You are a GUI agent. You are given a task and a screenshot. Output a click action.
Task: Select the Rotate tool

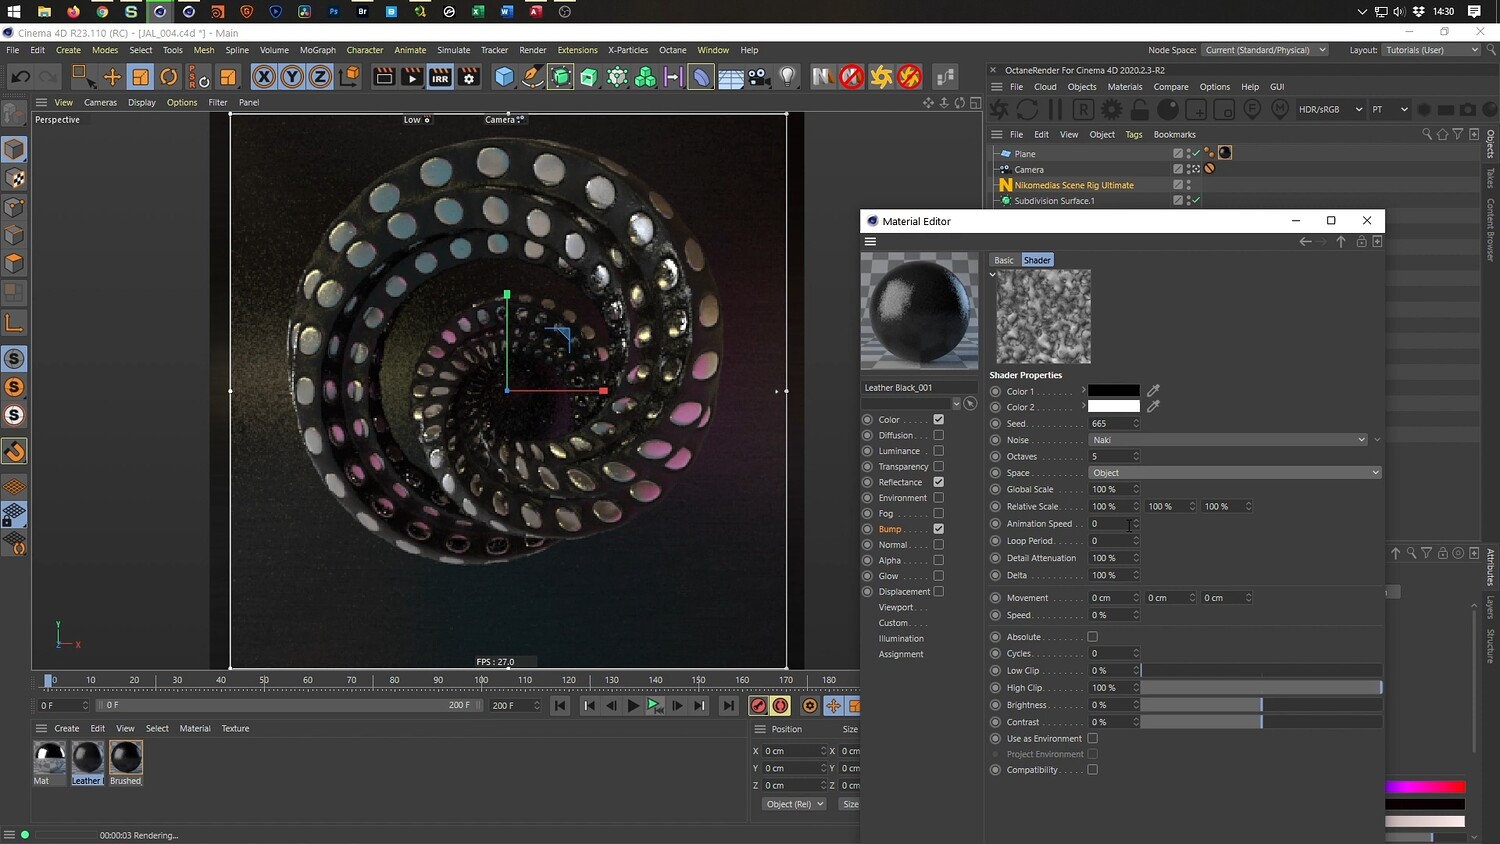click(x=169, y=77)
